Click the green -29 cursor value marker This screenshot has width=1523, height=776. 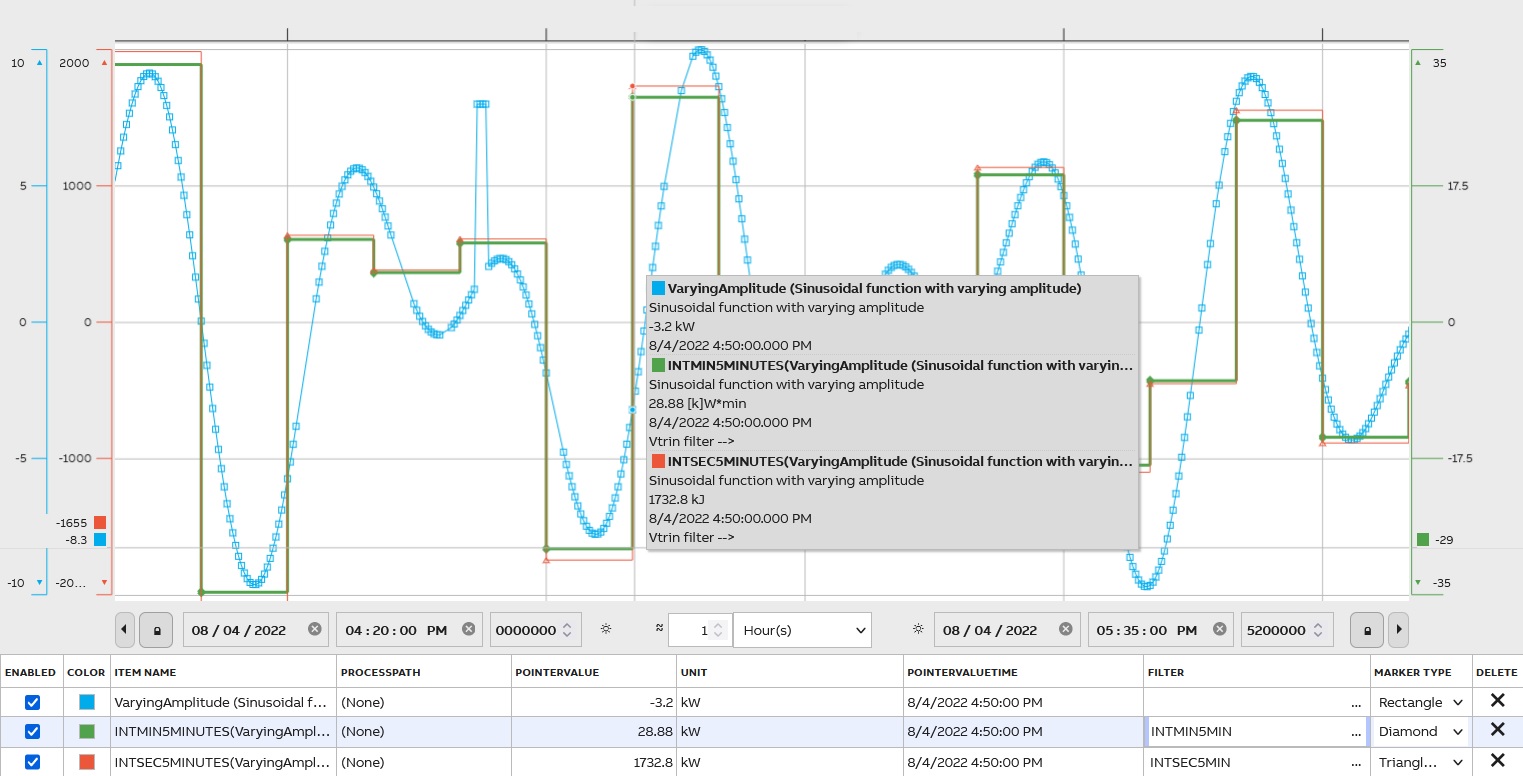tap(1423, 539)
